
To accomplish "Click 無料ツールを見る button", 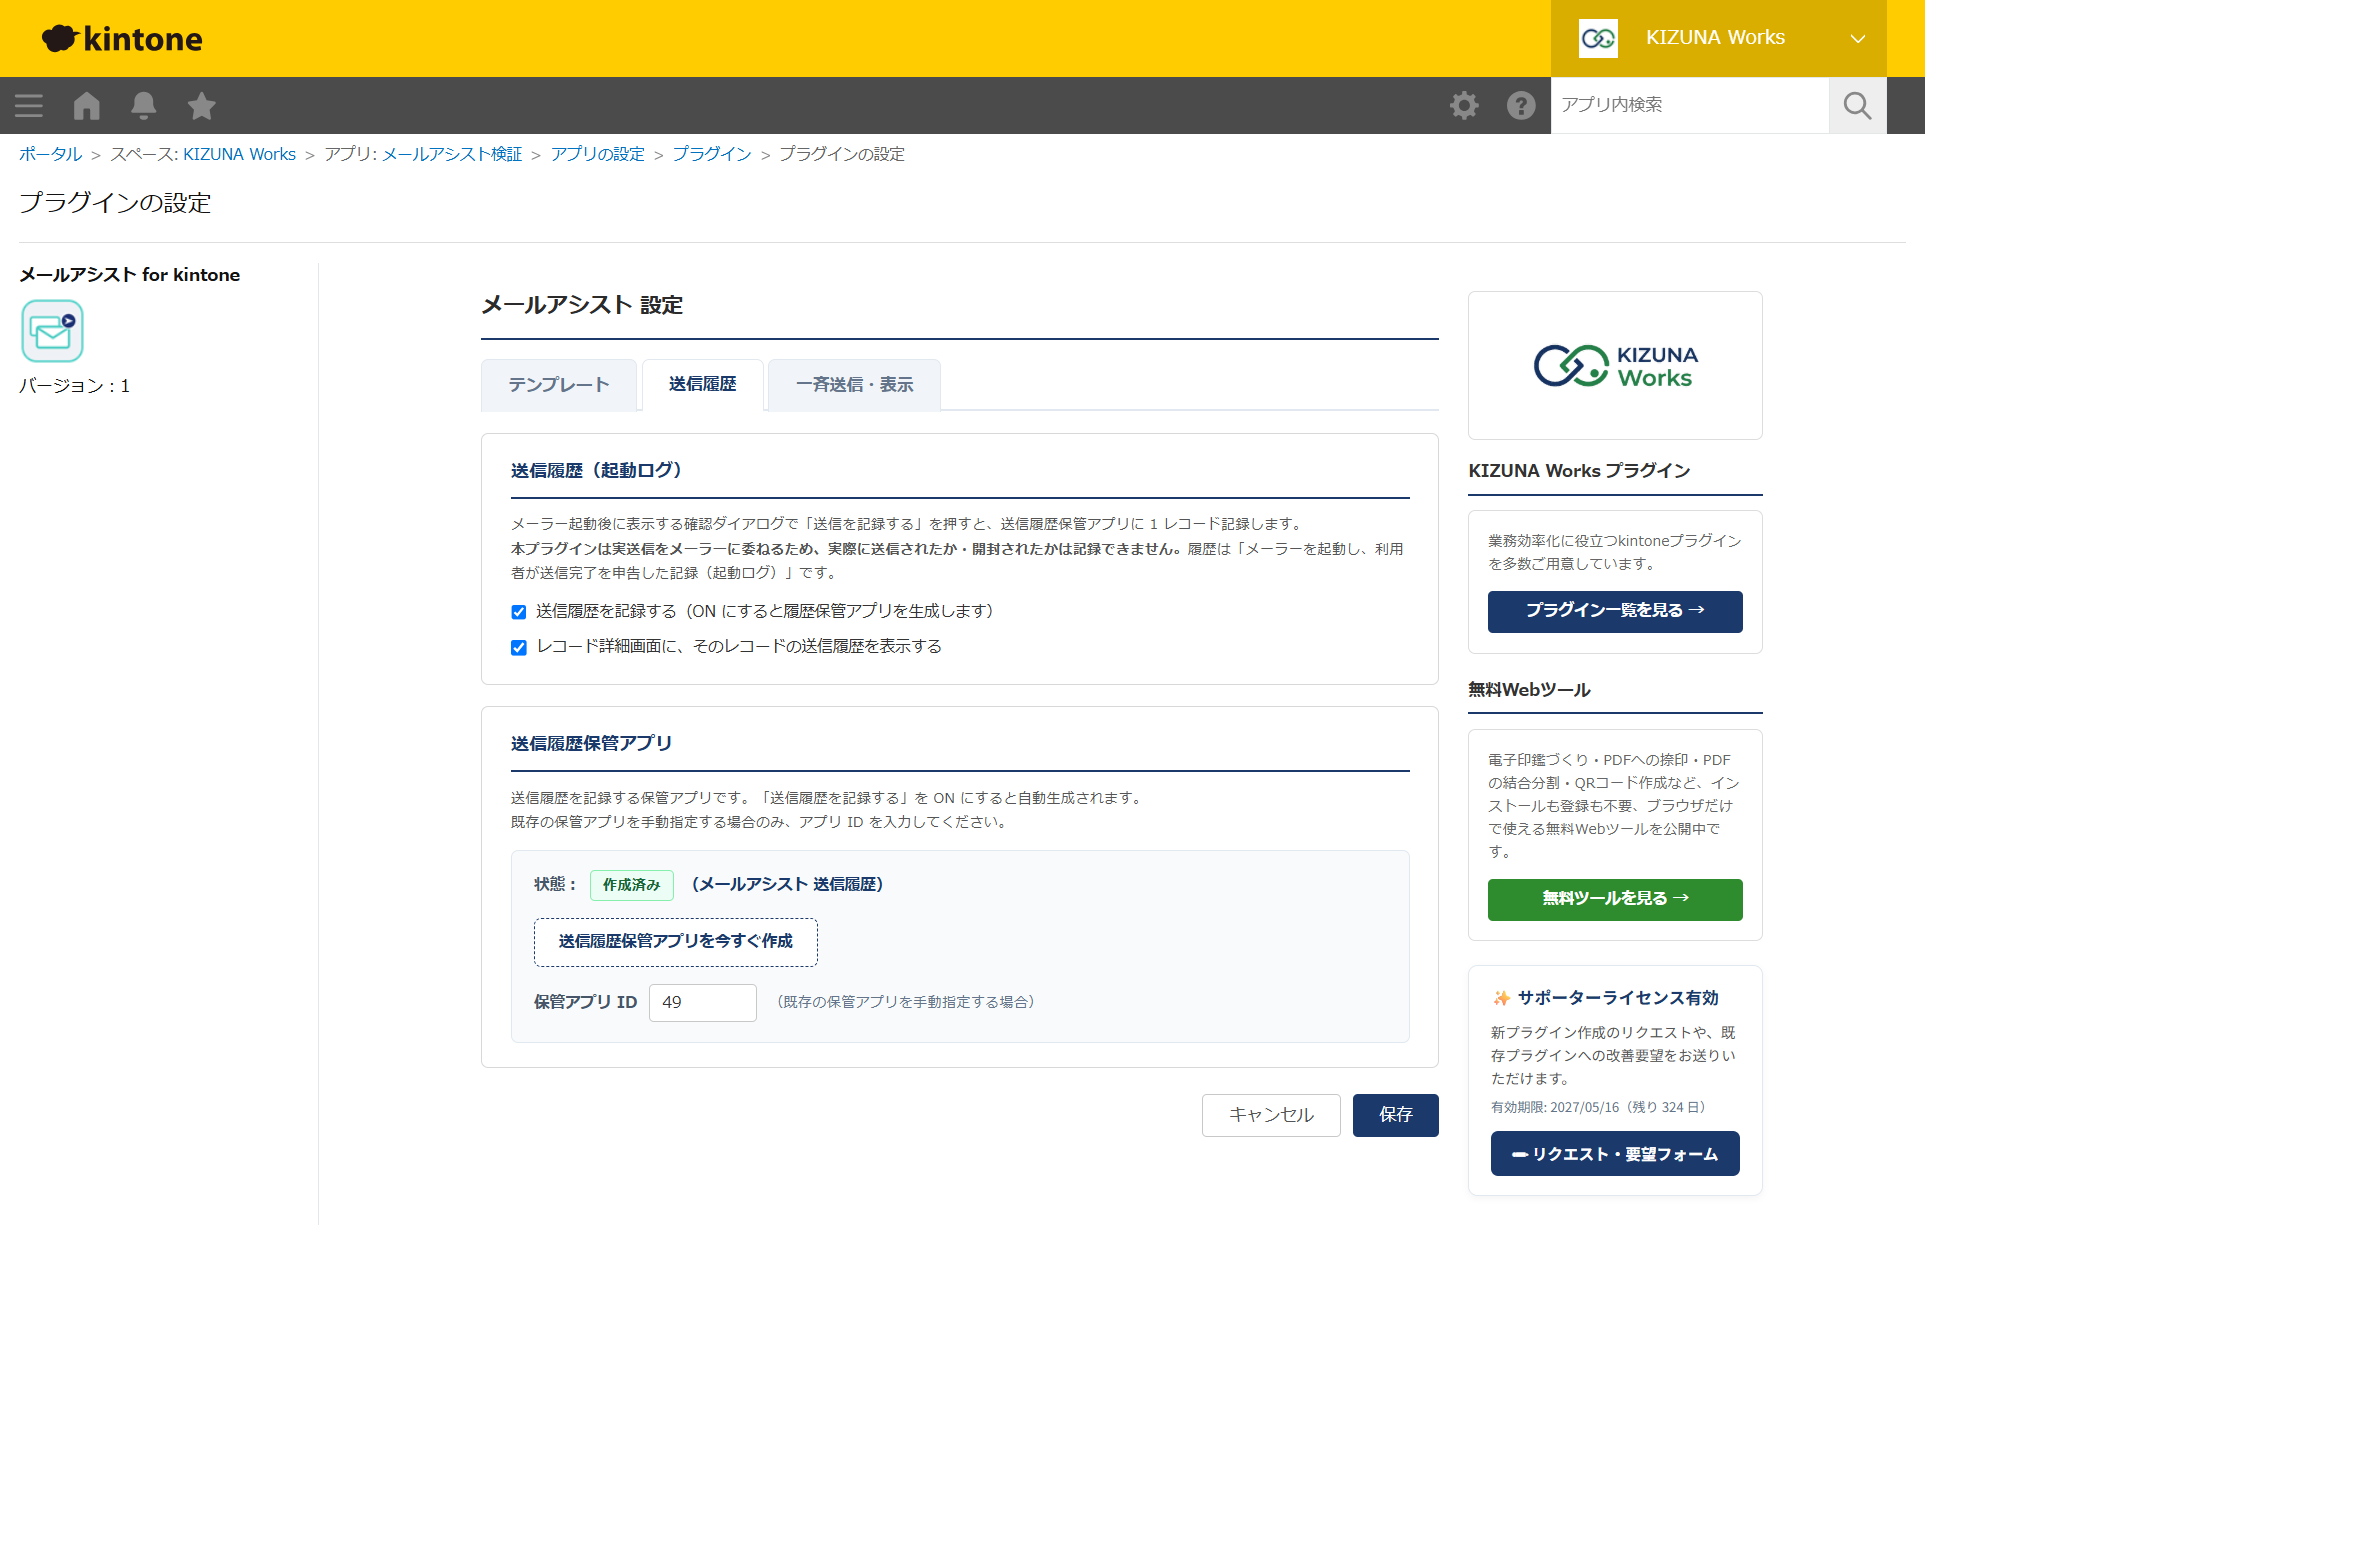I will [1615, 899].
